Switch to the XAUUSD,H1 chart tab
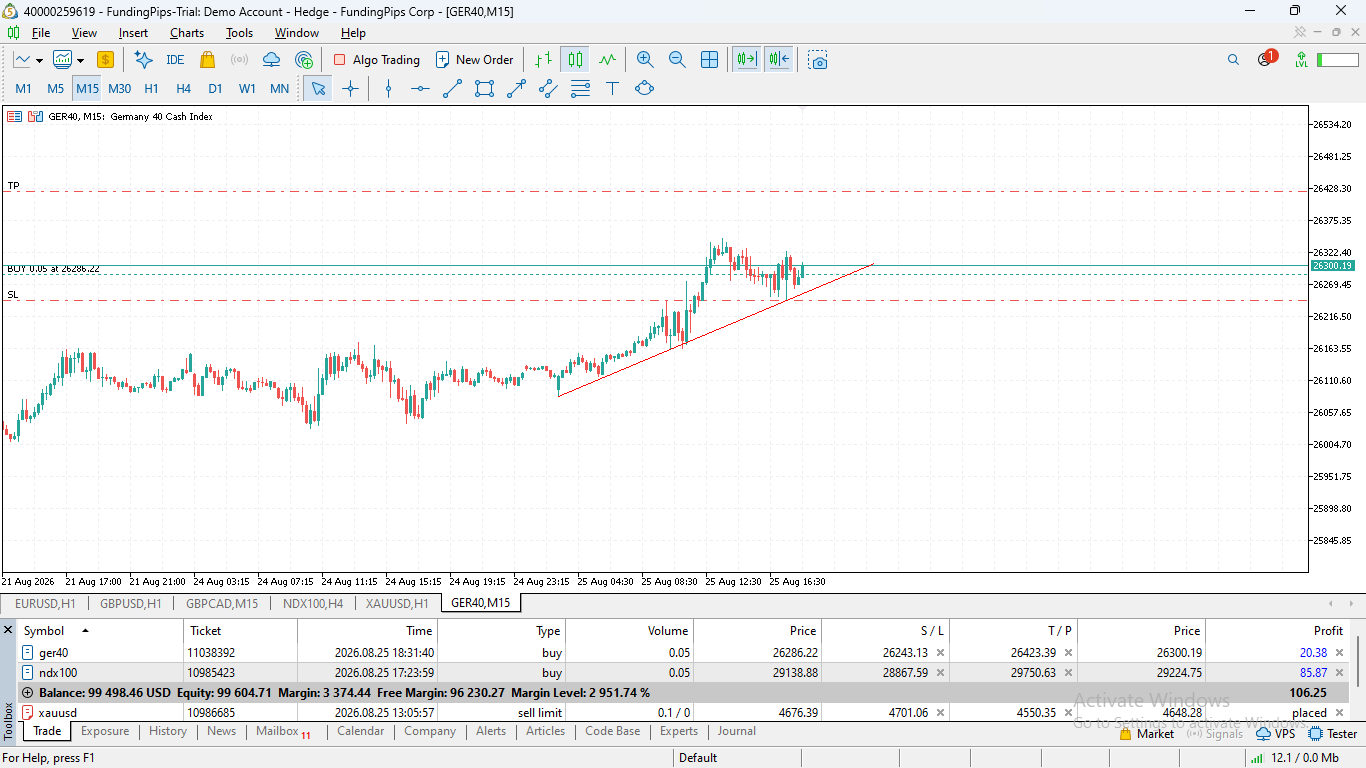Screen dimensions: 1366x768 coord(397,603)
